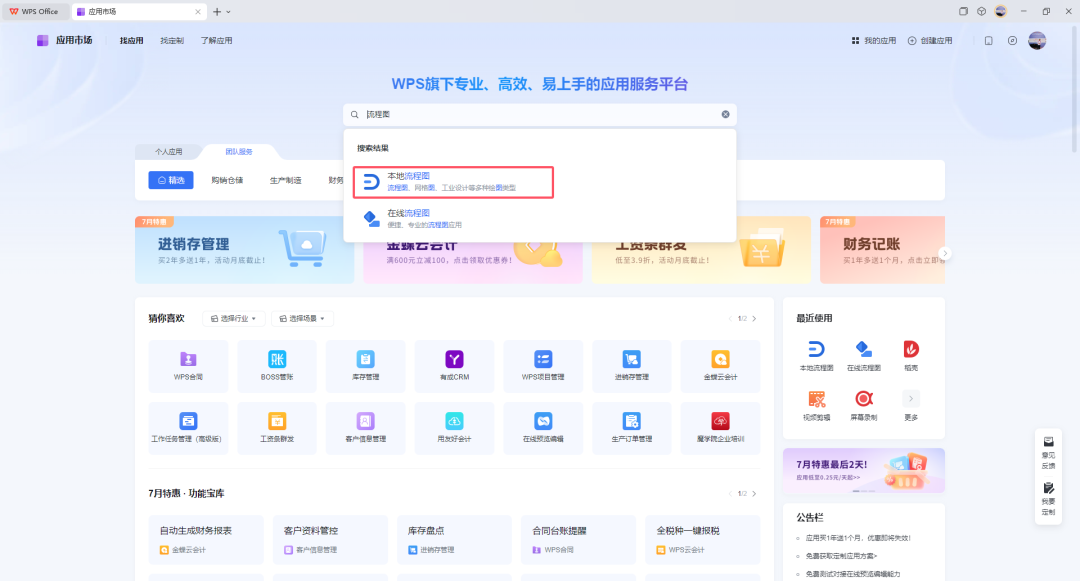Open the user avatar beside the compass icon
The image size is (1080, 581).
1037,41
